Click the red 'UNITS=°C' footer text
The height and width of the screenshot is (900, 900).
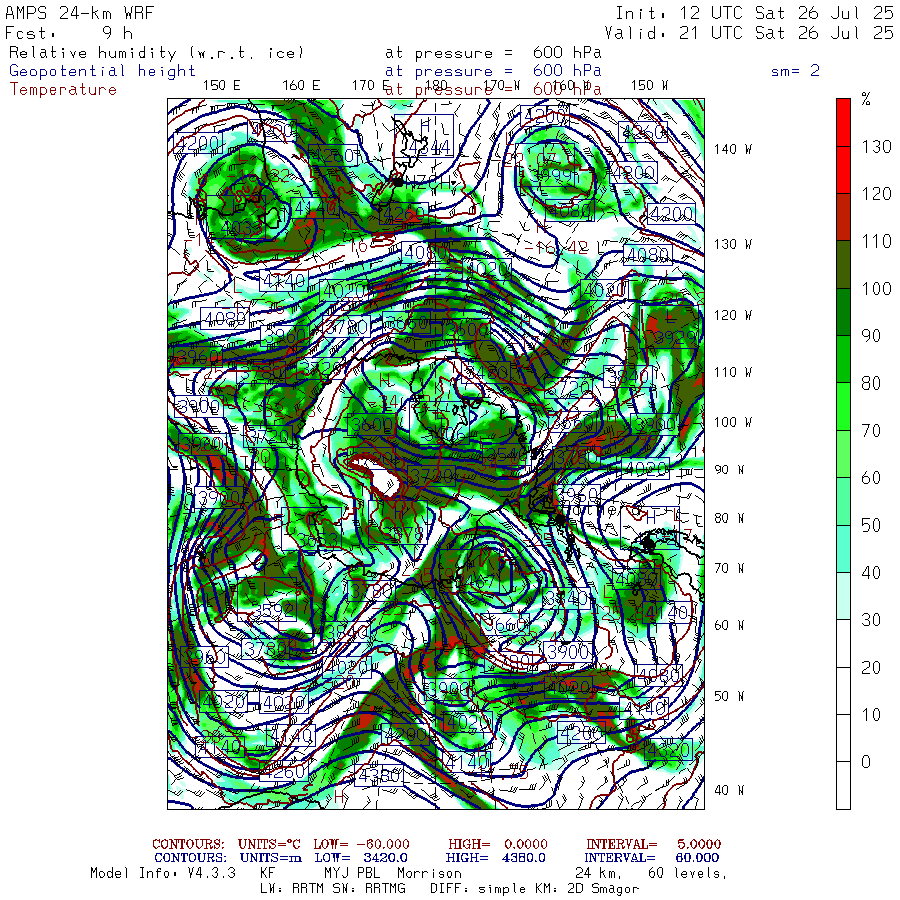(269, 844)
